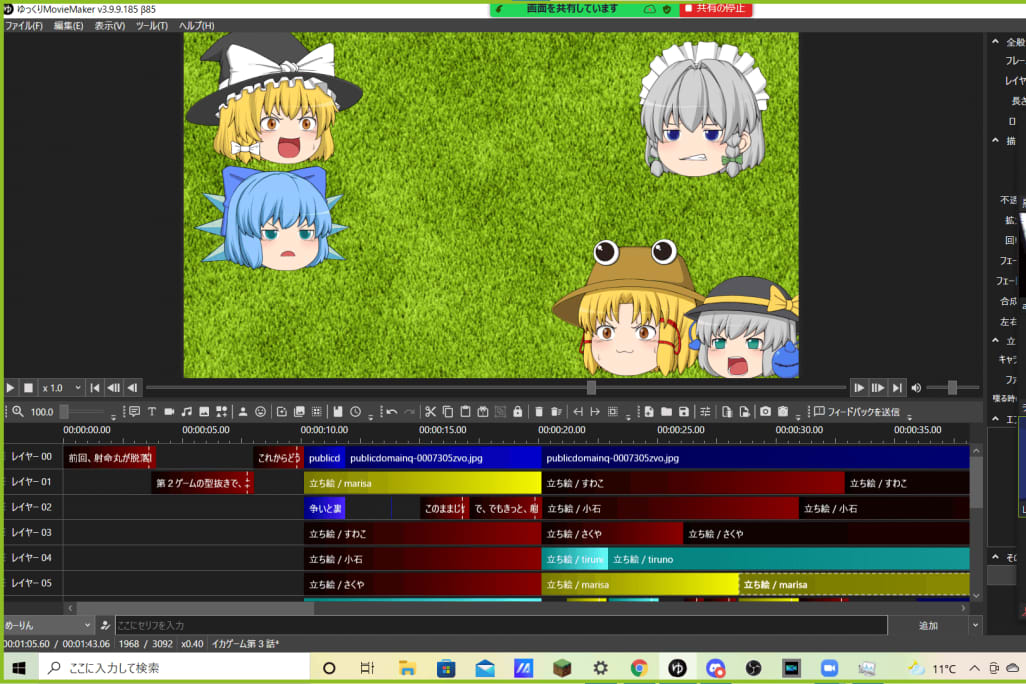Open the playback speed x1.0 dropdown

click(59, 388)
